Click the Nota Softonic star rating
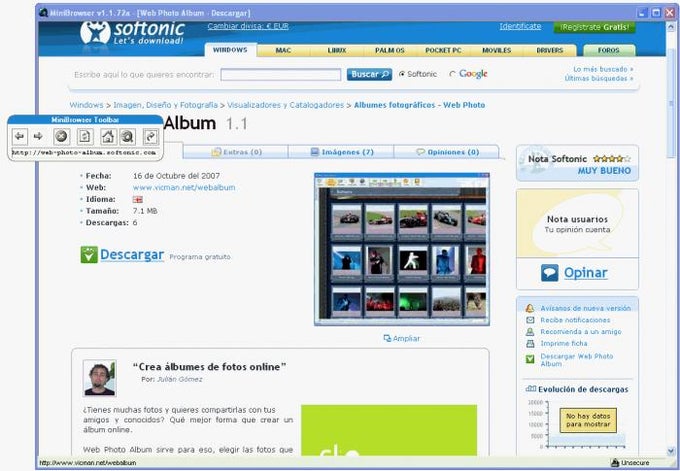The height and width of the screenshot is (471, 680). (612, 159)
